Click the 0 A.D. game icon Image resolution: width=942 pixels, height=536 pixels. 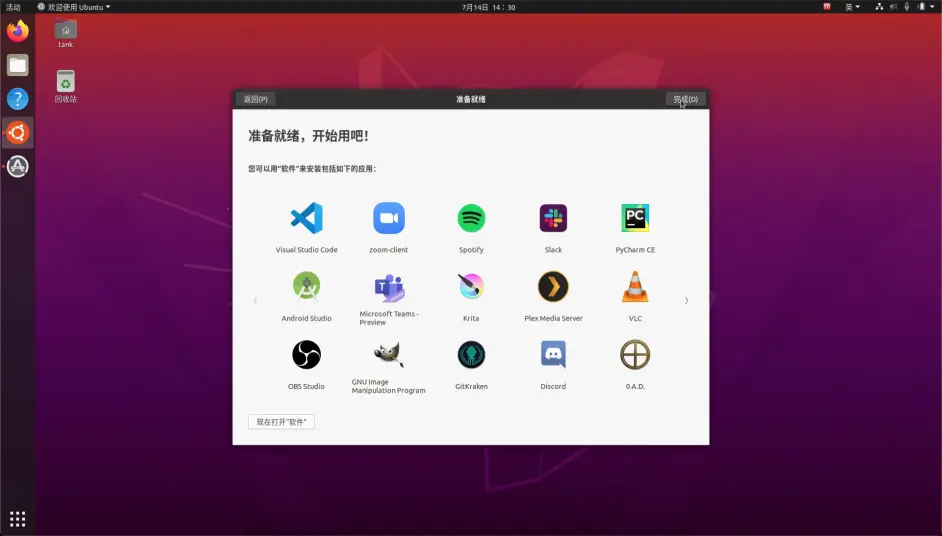click(635, 355)
